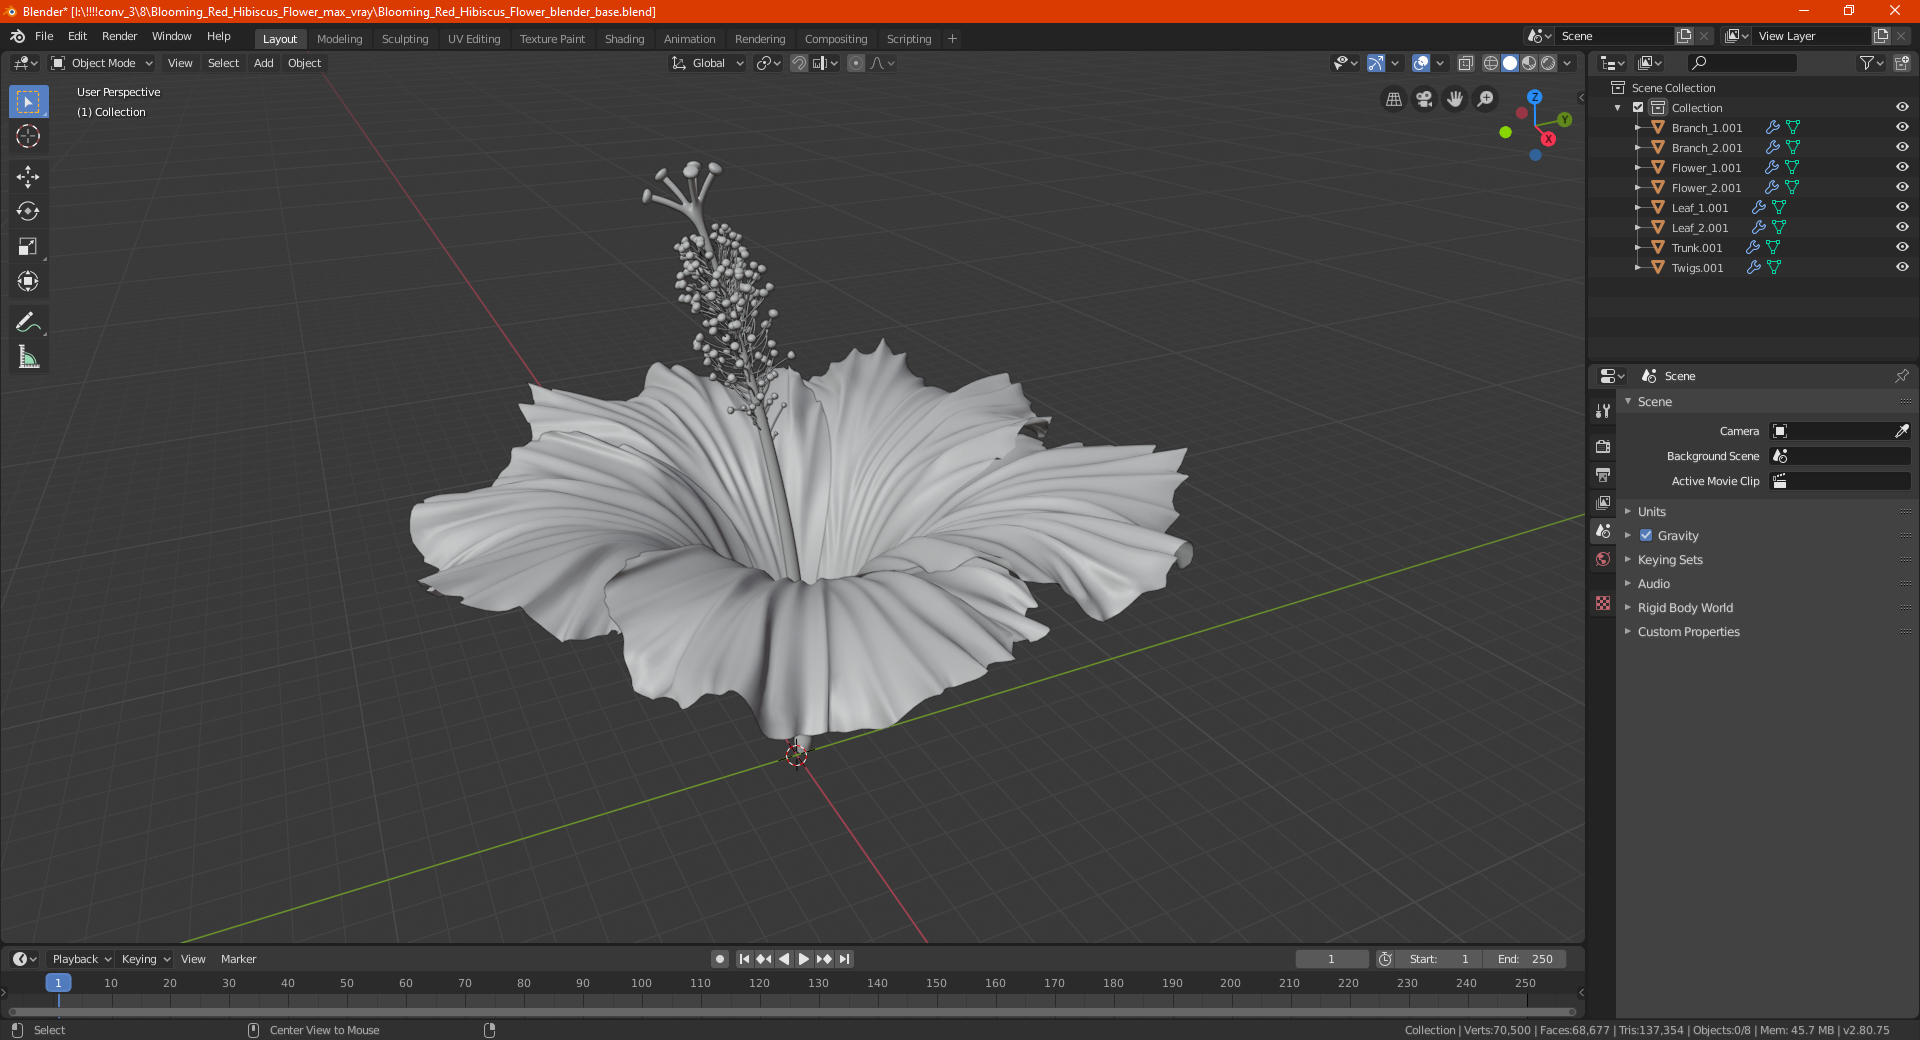Image resolution: width=1920 pixels, height=1040 pixels.
Task: Pick the Measure tool
Action: pyautogui.click(x=28, y=357)
